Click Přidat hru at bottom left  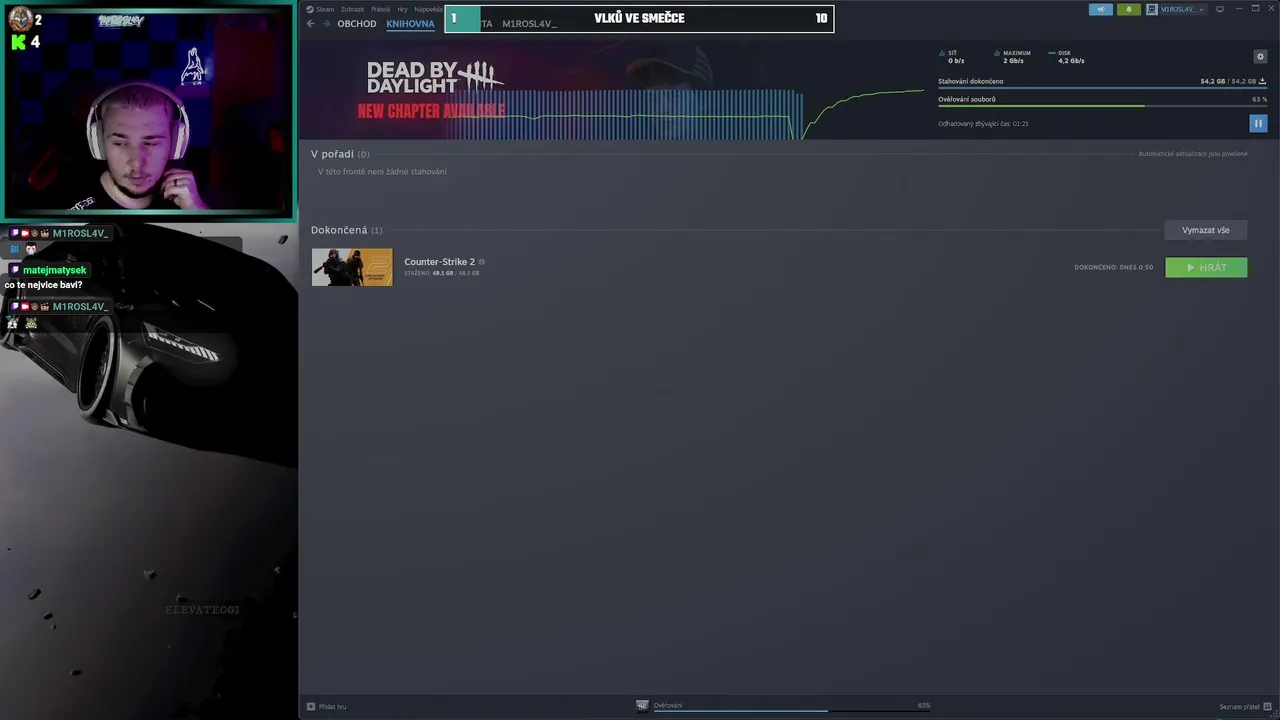point(327,706)
